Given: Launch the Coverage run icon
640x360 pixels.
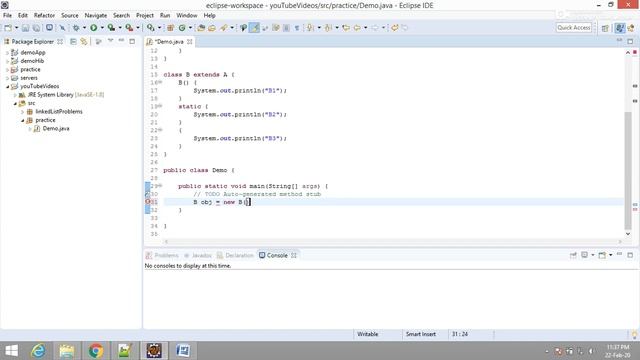Looking at the screenshot, I should [111, 28].
